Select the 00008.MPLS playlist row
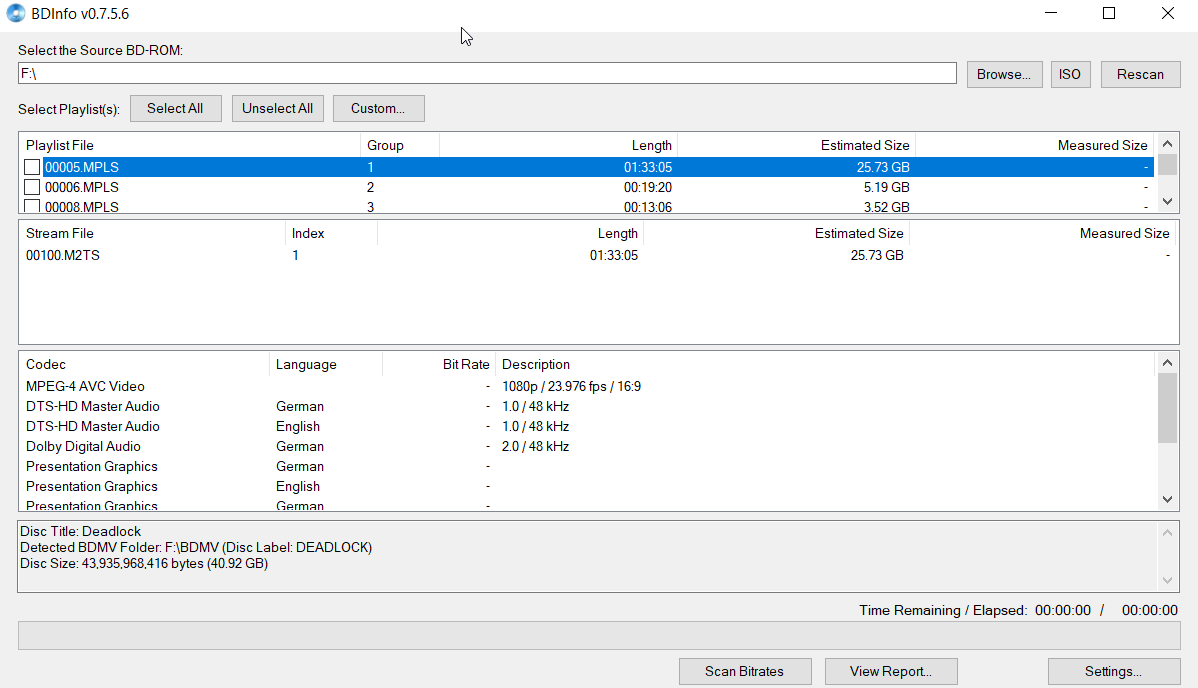This screenshot has width=1198, height=688. point(586,206)
